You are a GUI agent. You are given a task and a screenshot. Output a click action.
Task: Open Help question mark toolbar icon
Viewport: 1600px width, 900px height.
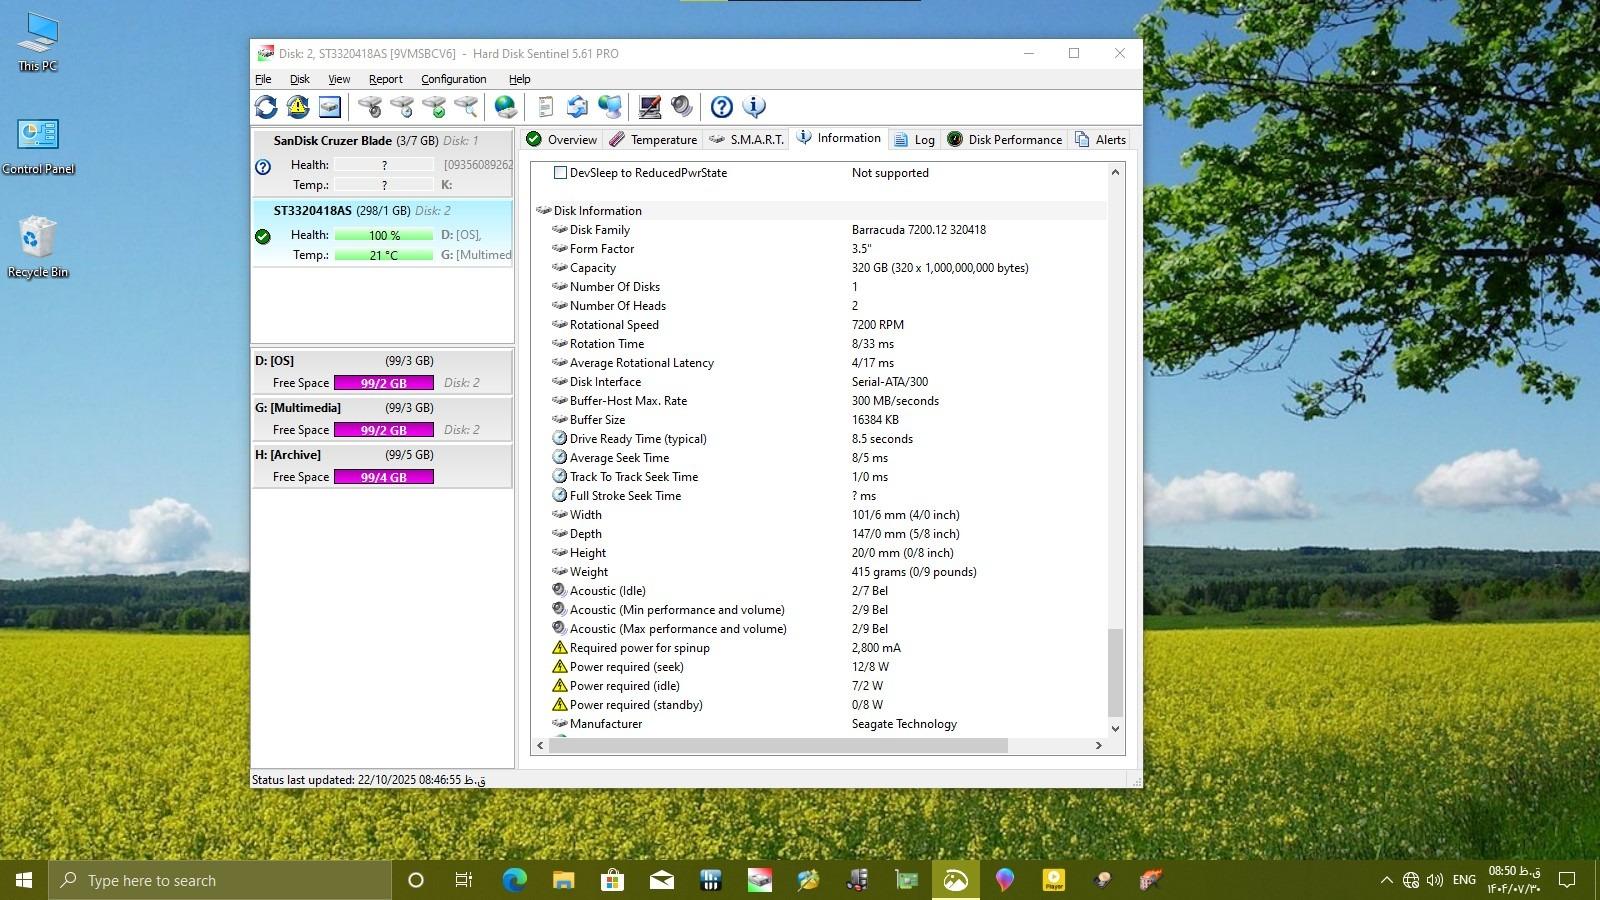pyautogui.click(x=721, y=107)
